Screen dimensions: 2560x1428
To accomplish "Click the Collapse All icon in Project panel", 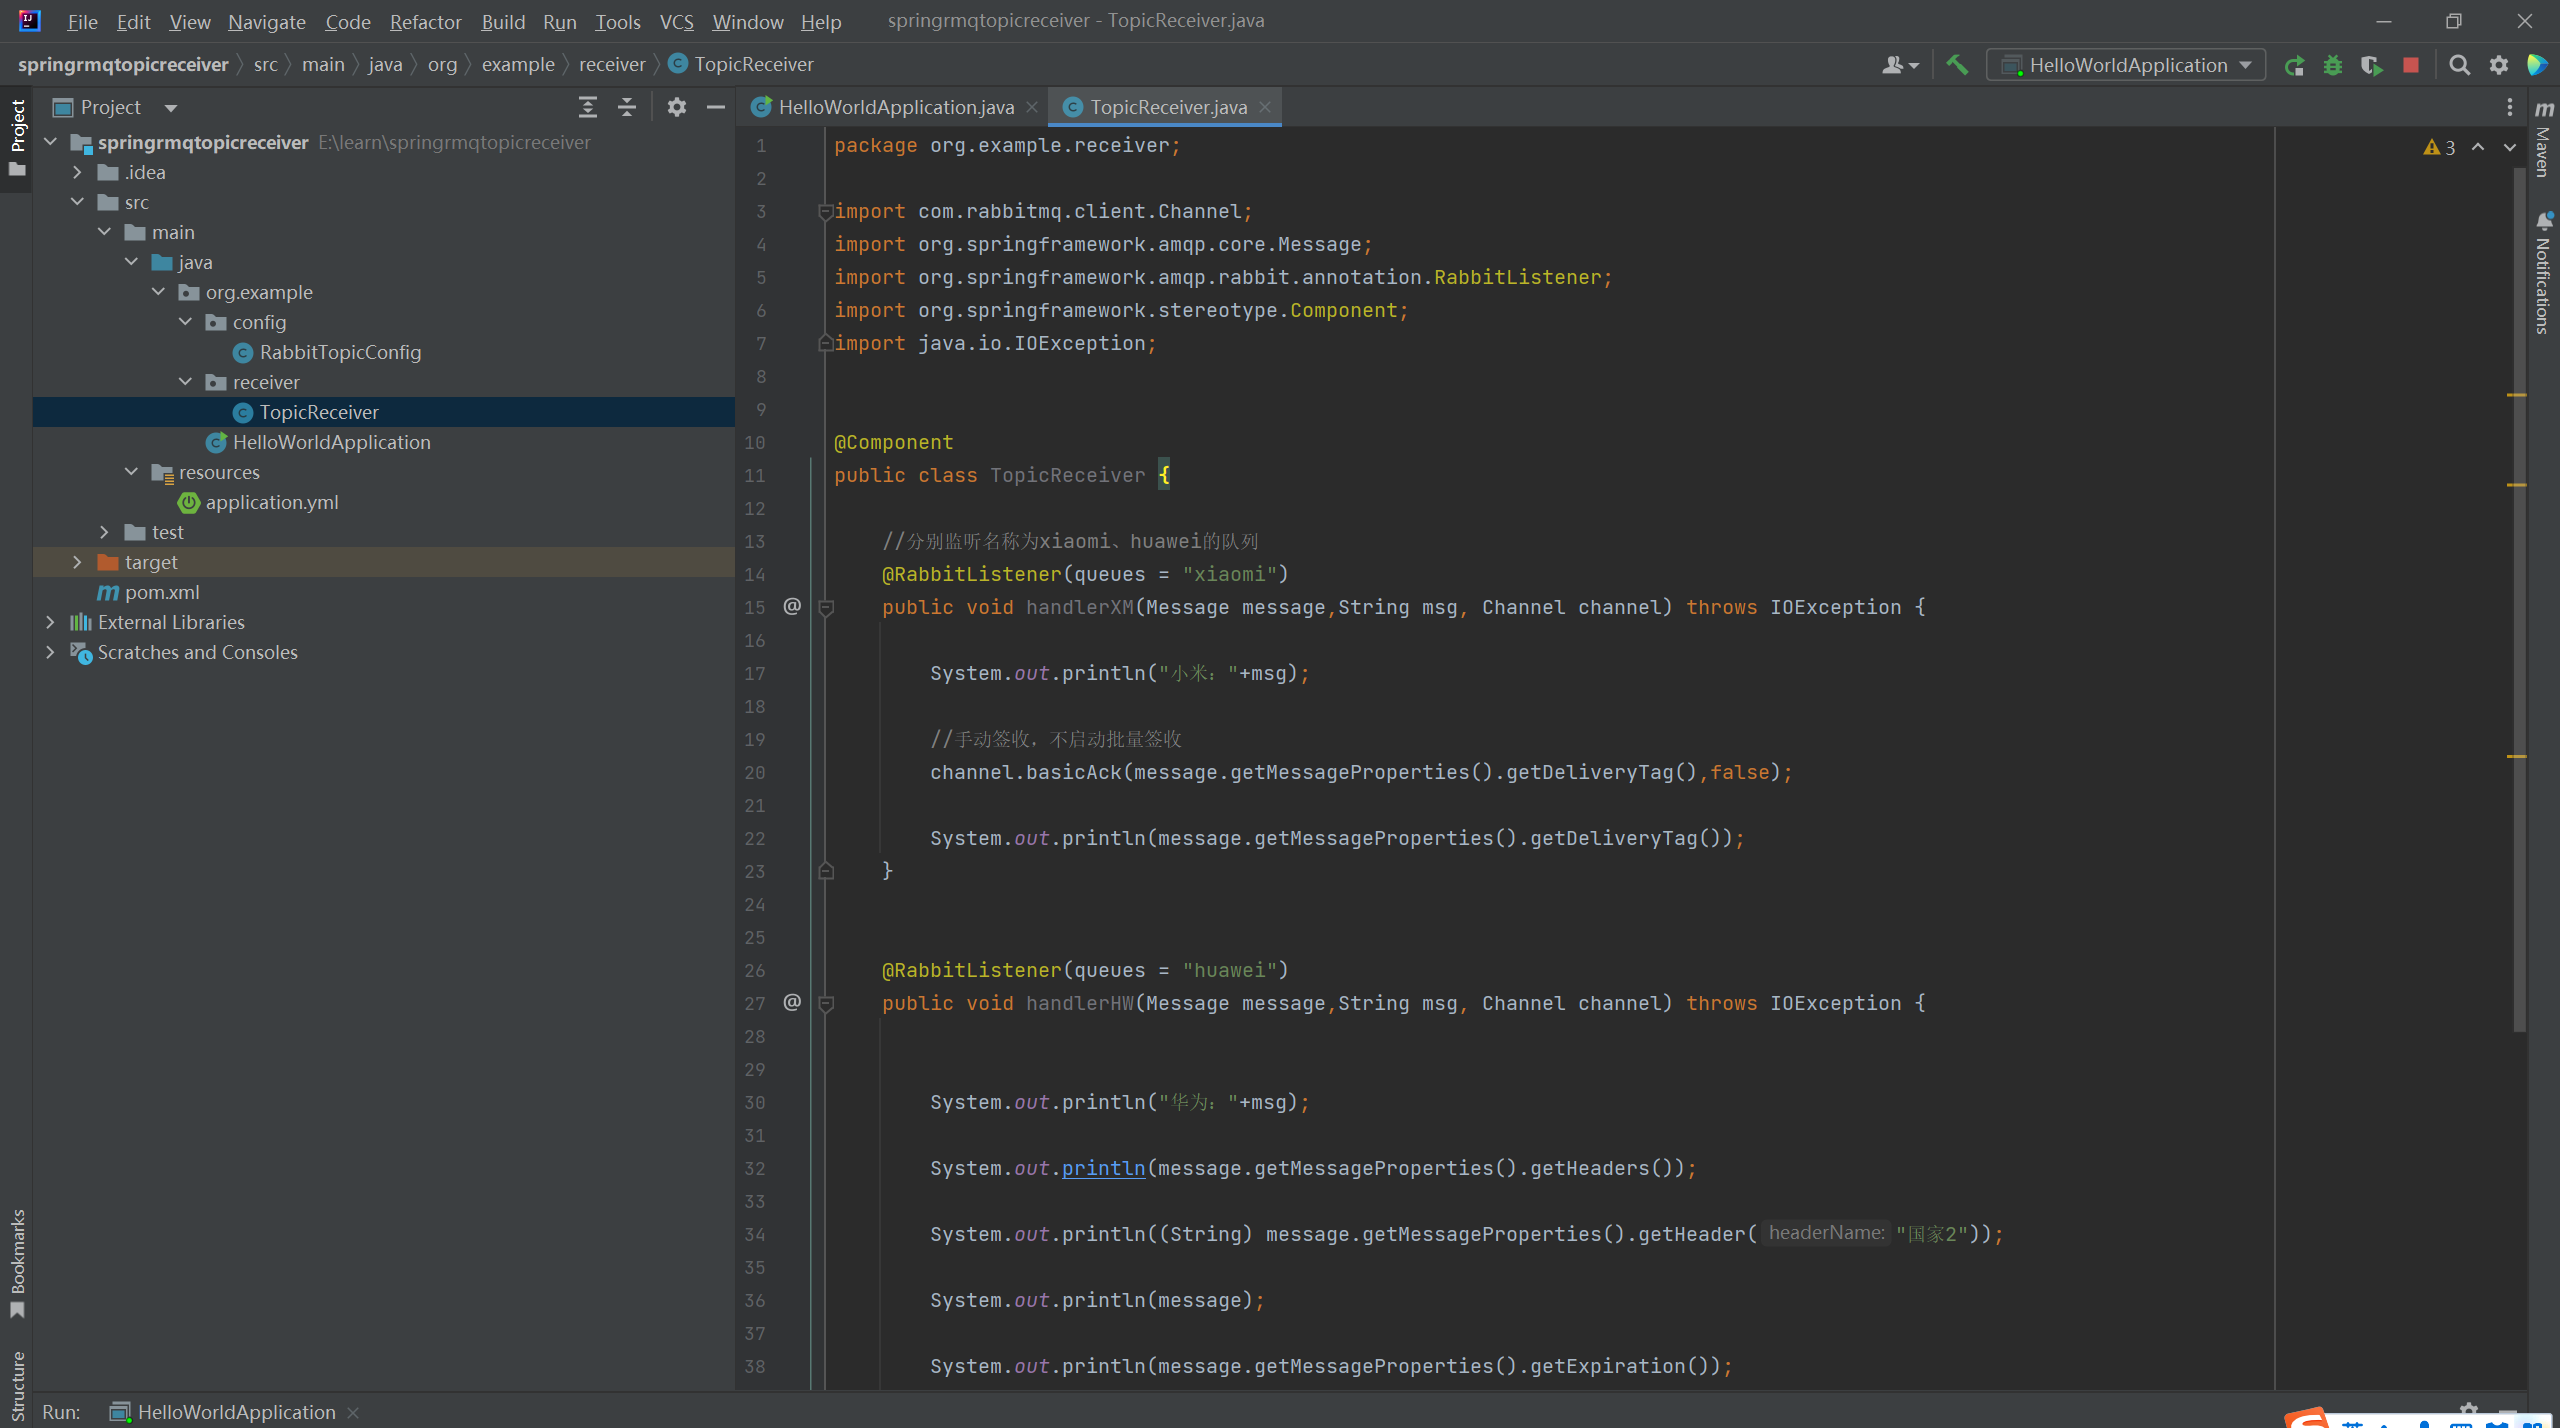I will click(627, 107).
